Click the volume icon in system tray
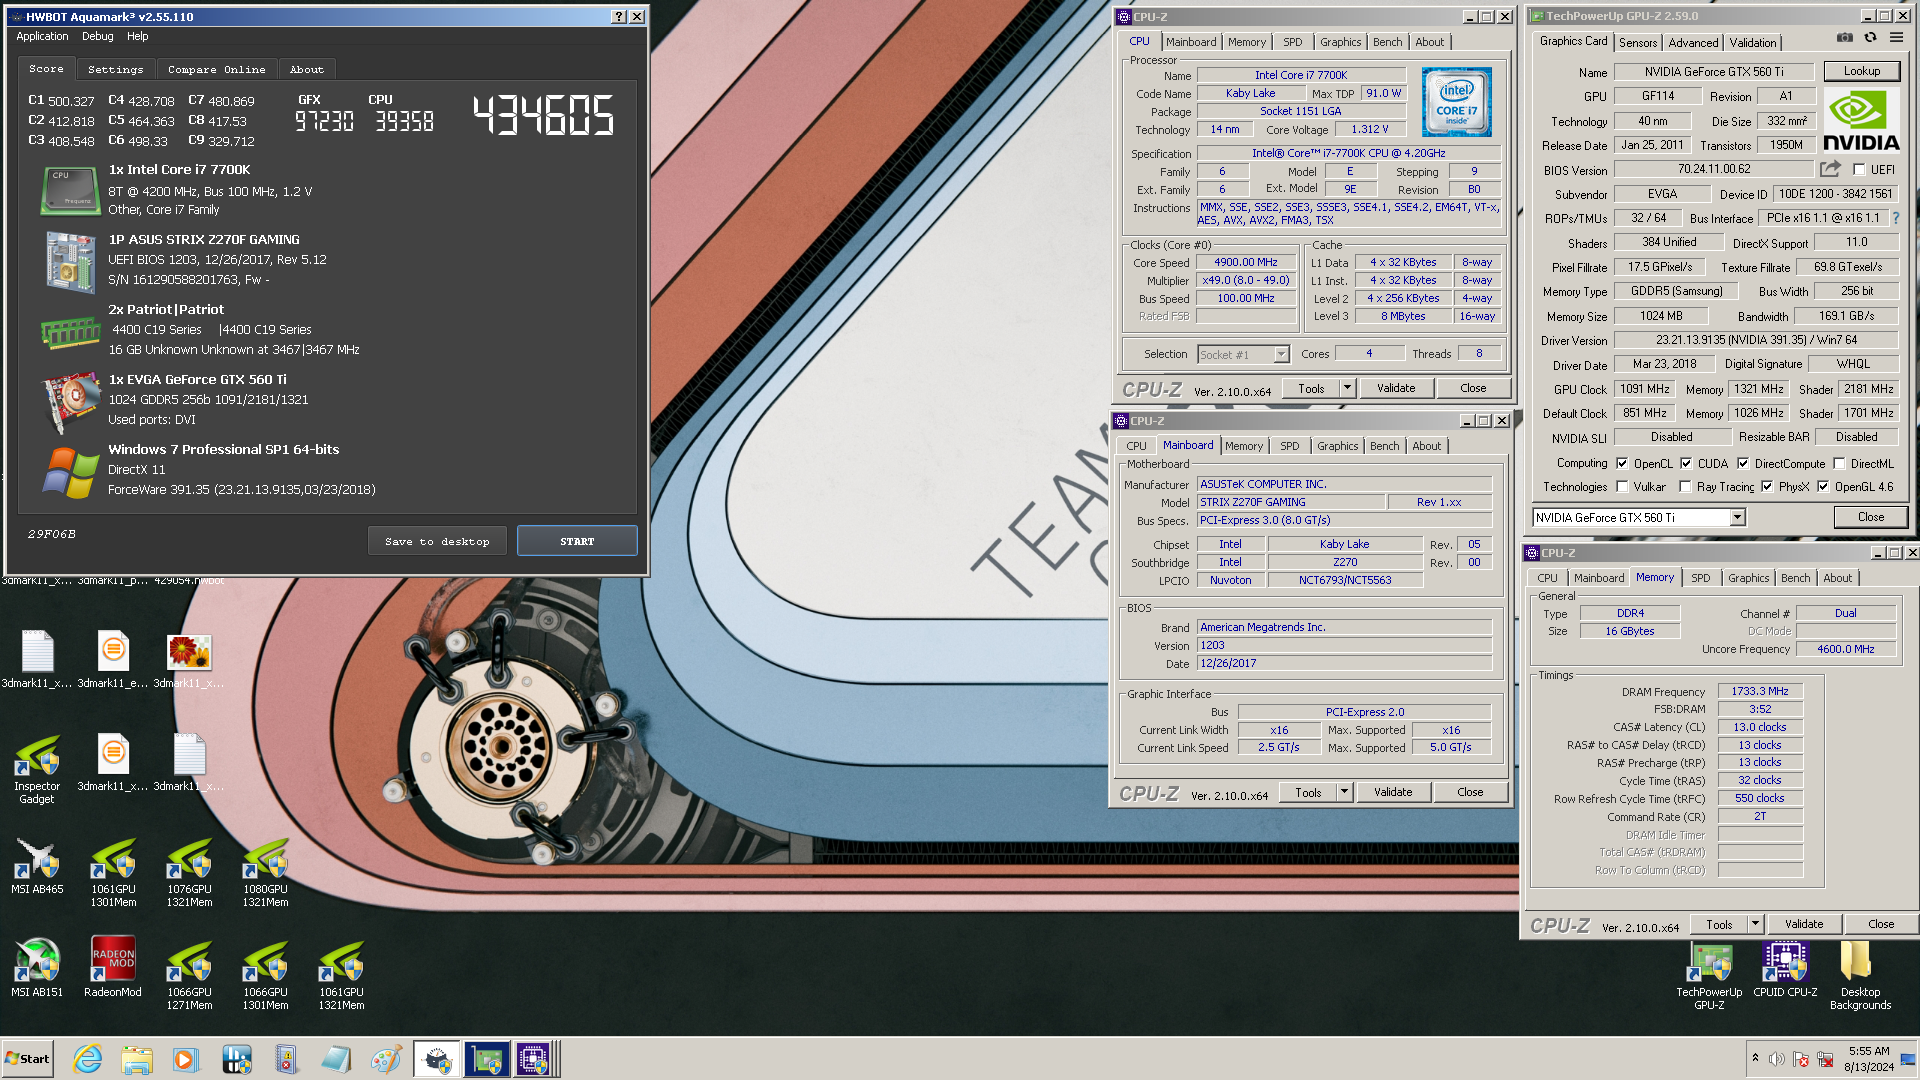Screen dimensions: 1920x1080 (x=1777, y=1059)
